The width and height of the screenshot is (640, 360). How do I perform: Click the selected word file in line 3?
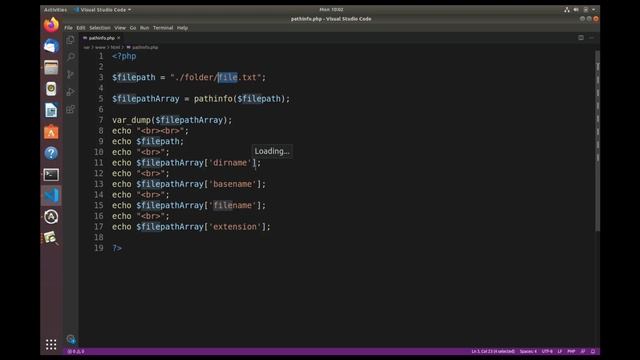pyautogui.click(x=227, y=78)
